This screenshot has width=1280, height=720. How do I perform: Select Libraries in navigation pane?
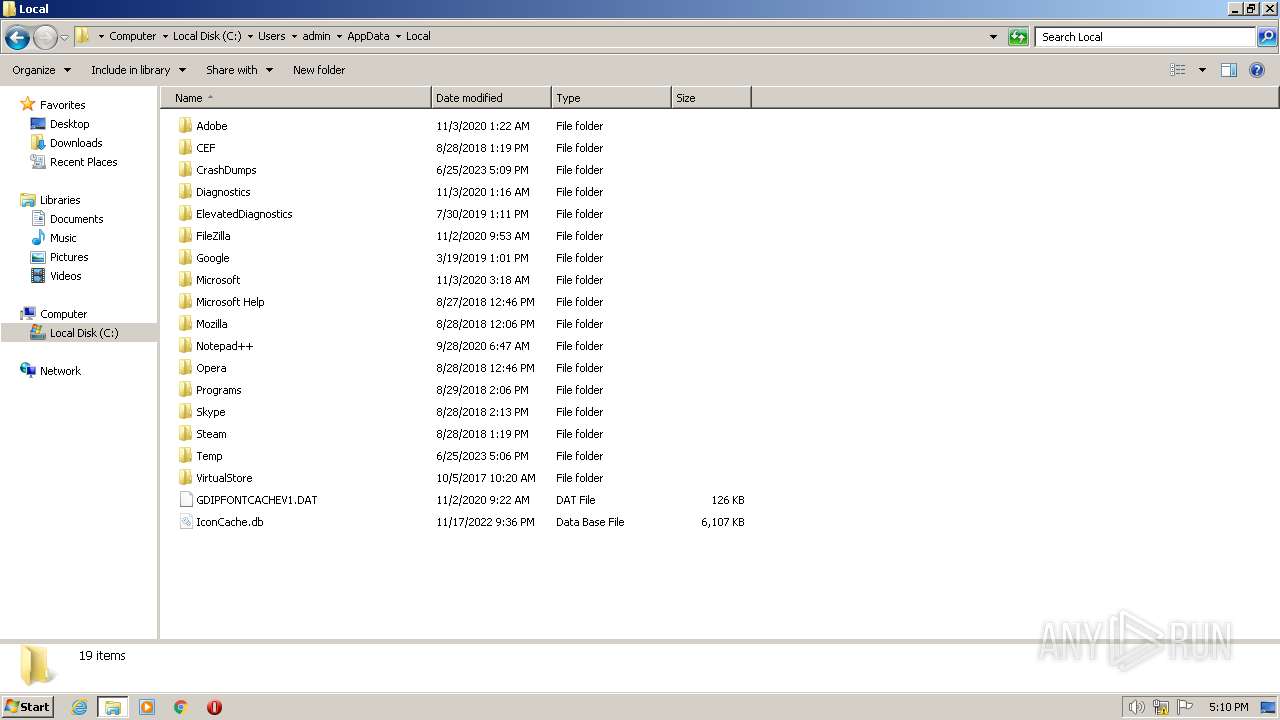tap(60, 200)
